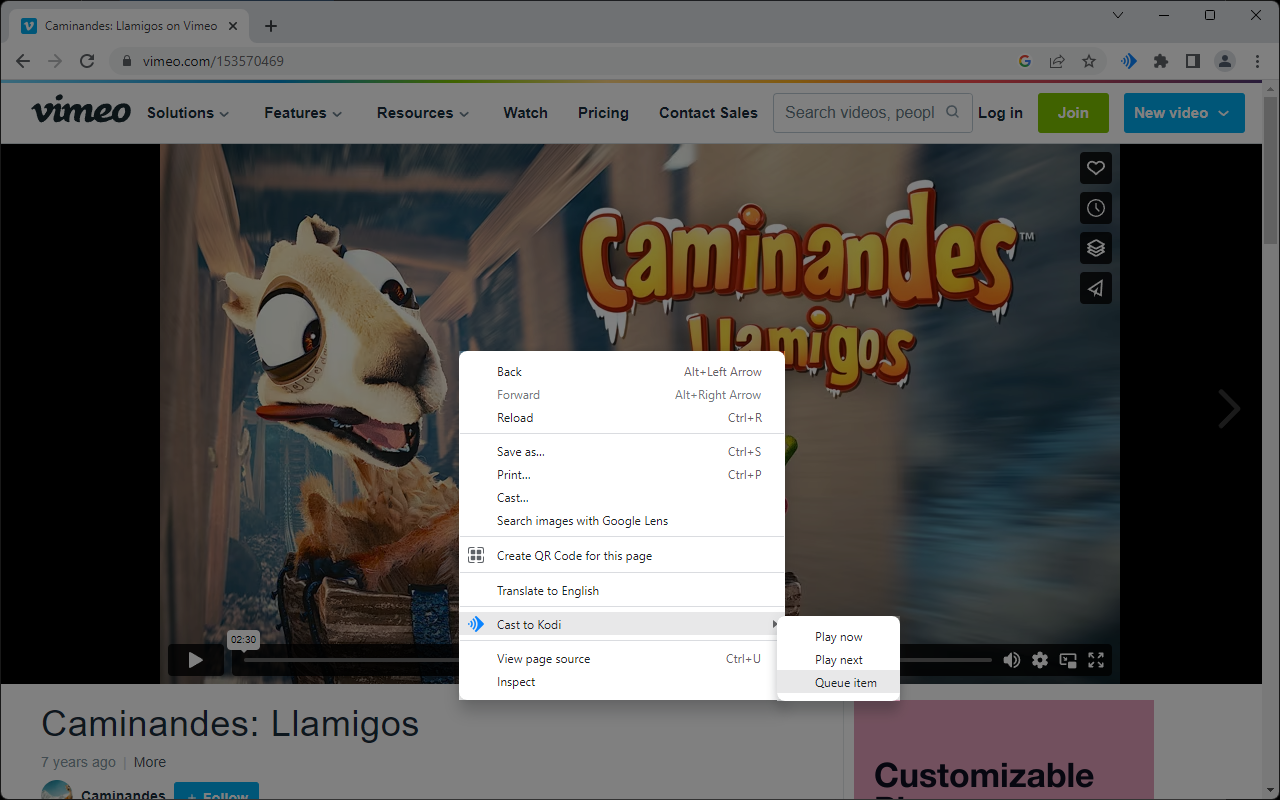Expand the Solutions menu

click(x=188, y=113)
